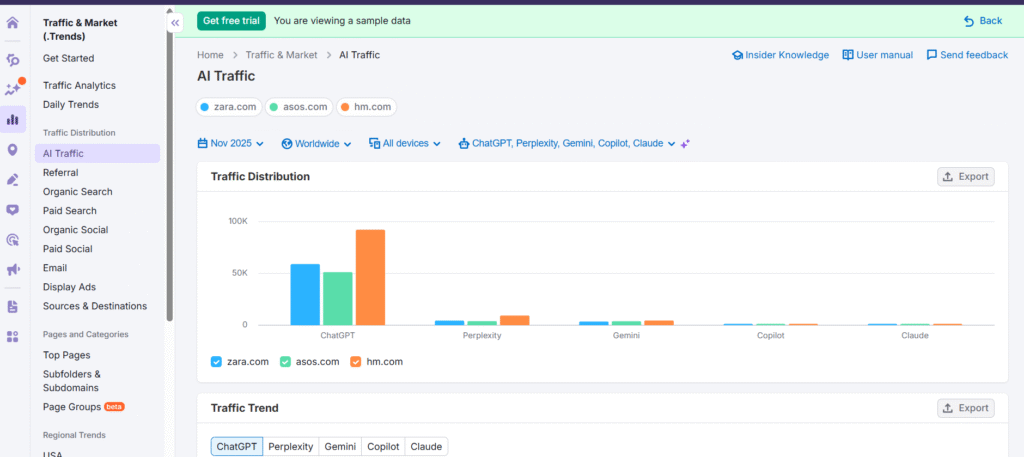Open the Local location pin icon

13,150
